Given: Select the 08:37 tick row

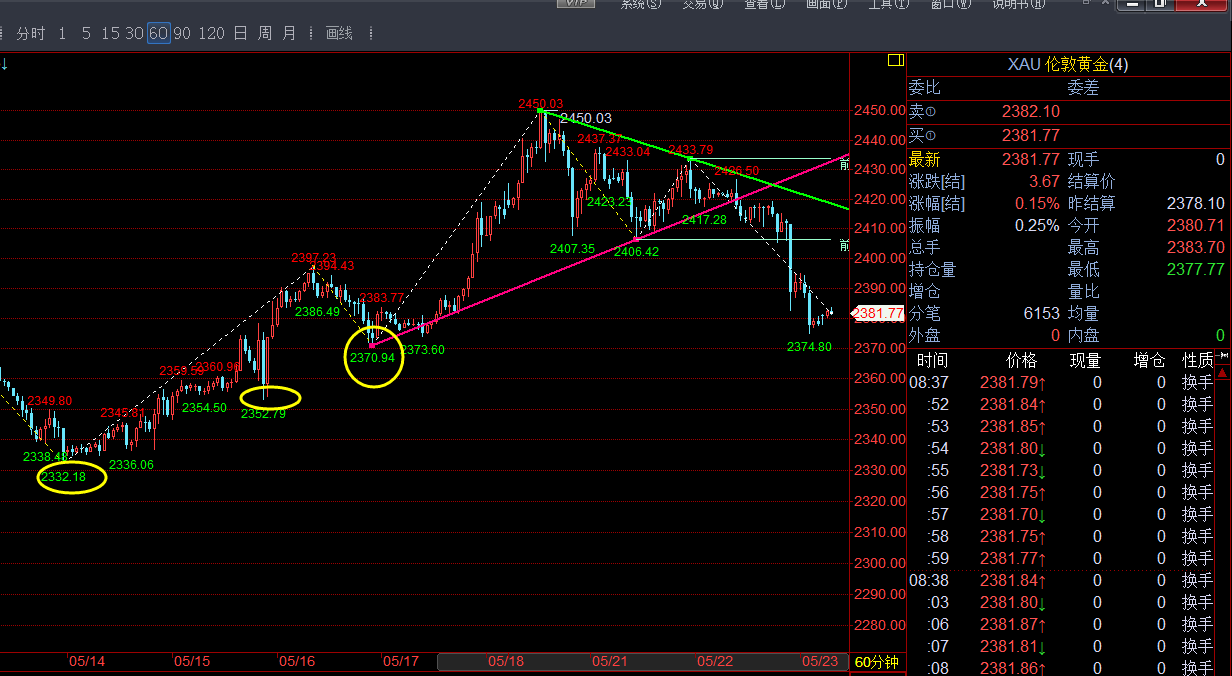Looking at the screenshot, I should tap(1060, 382).
